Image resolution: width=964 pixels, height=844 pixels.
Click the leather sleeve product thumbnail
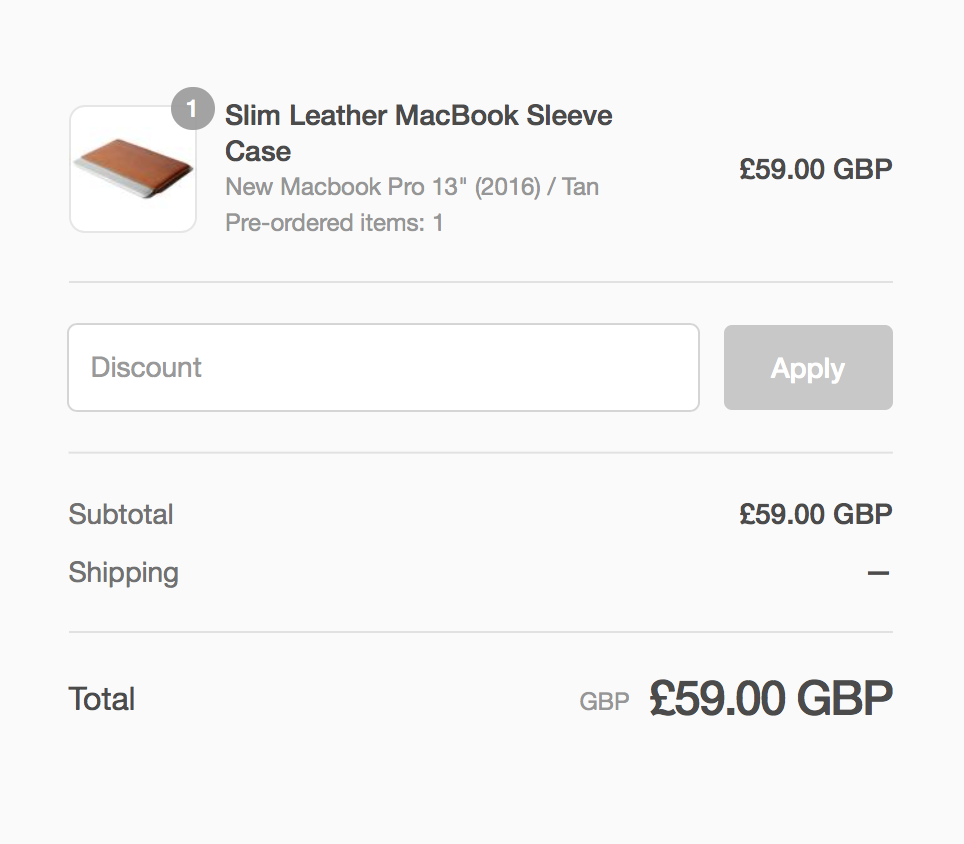(132, 169)
